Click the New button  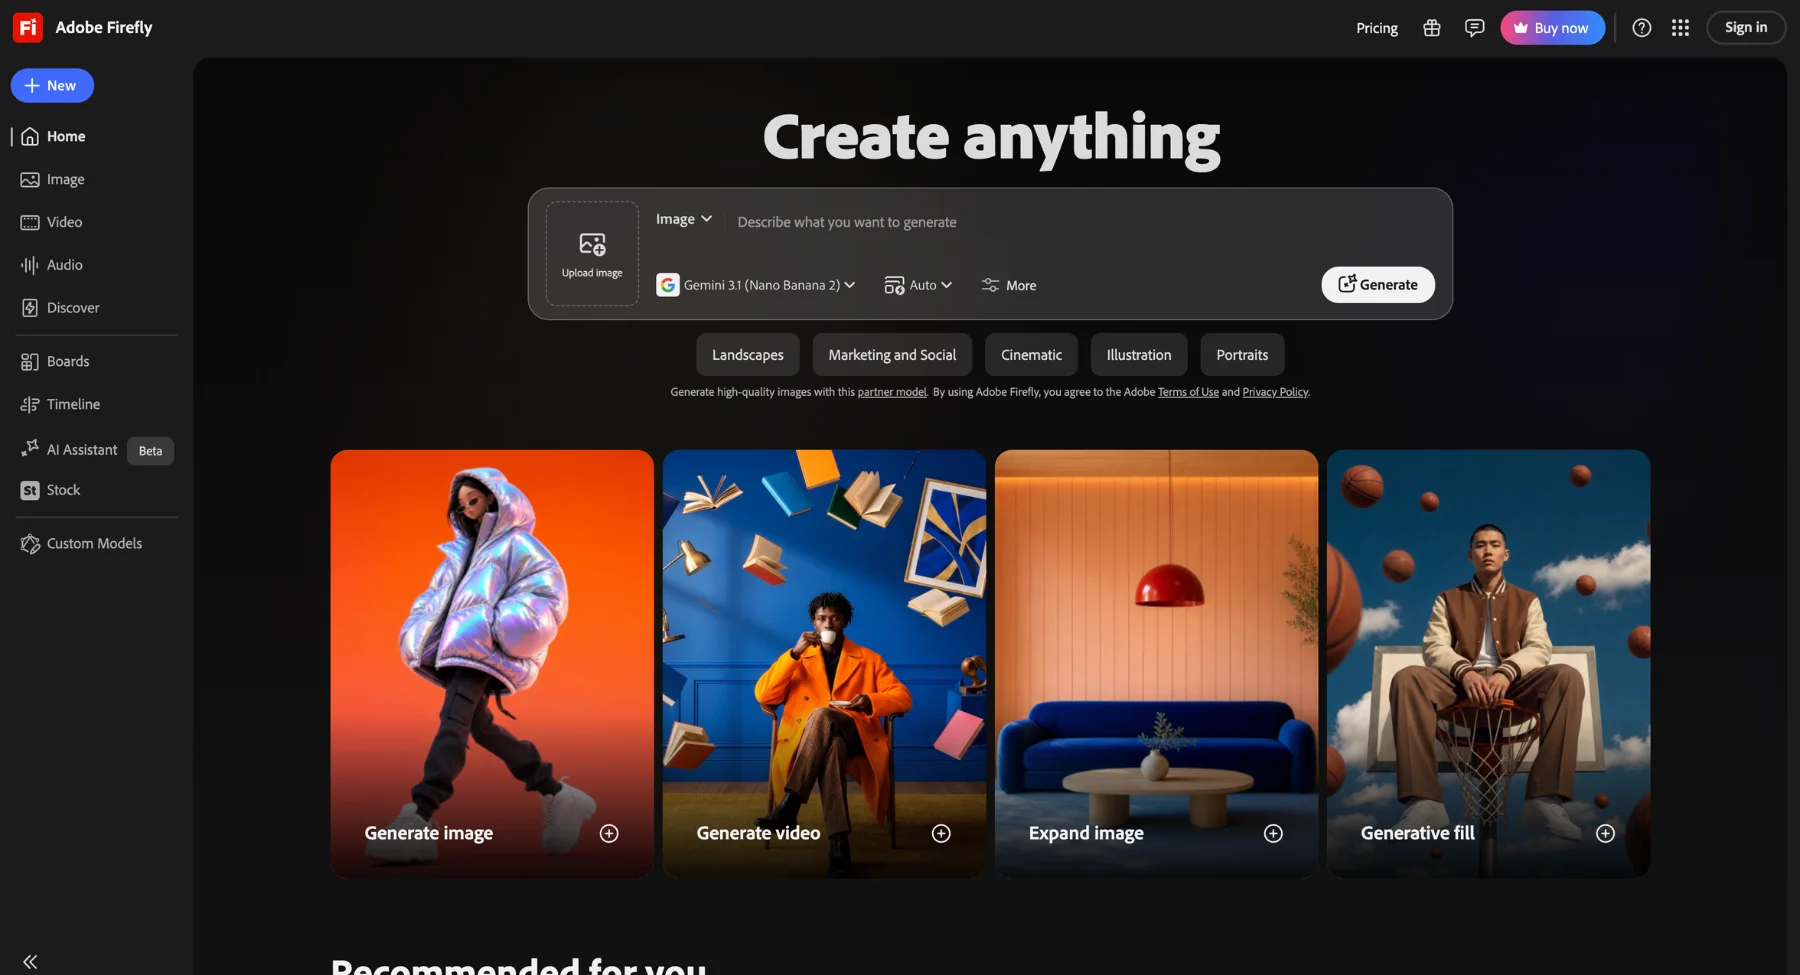pyautogui.click(x=52, y=86)
